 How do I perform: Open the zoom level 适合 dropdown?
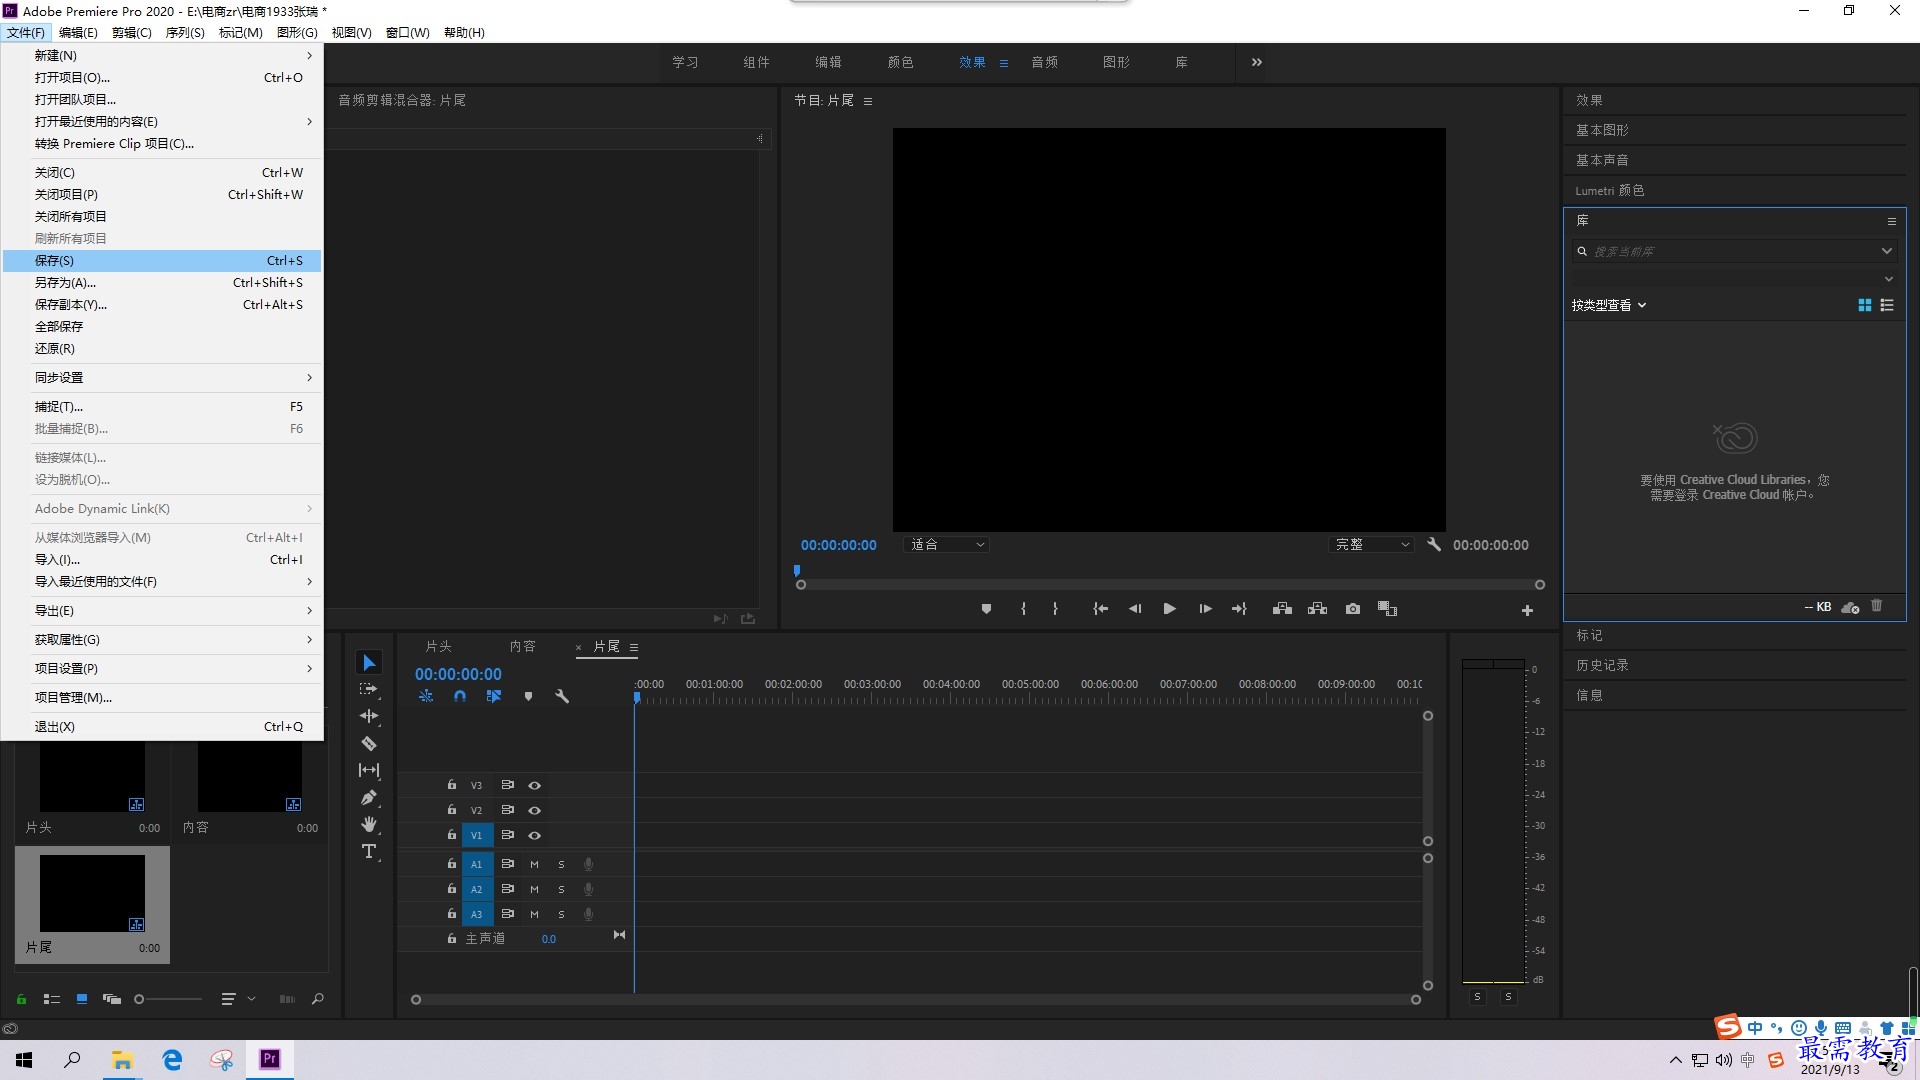tap(946, 545)
